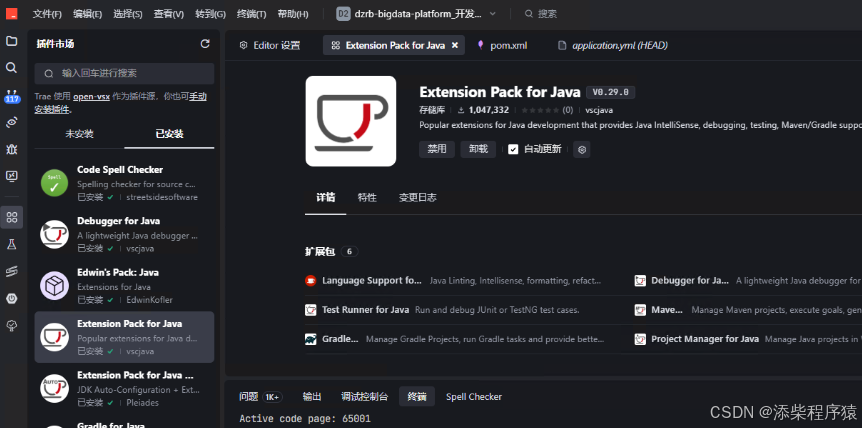This screenshot has width=862, height=428.
Task: Click the open-vsx link
Action: point(92,96)
